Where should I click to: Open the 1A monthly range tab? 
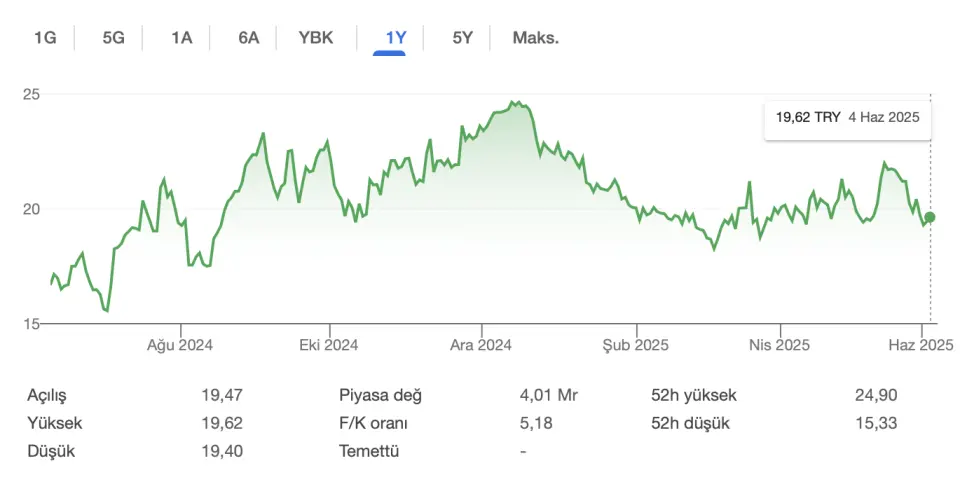(x=181, y=38)
